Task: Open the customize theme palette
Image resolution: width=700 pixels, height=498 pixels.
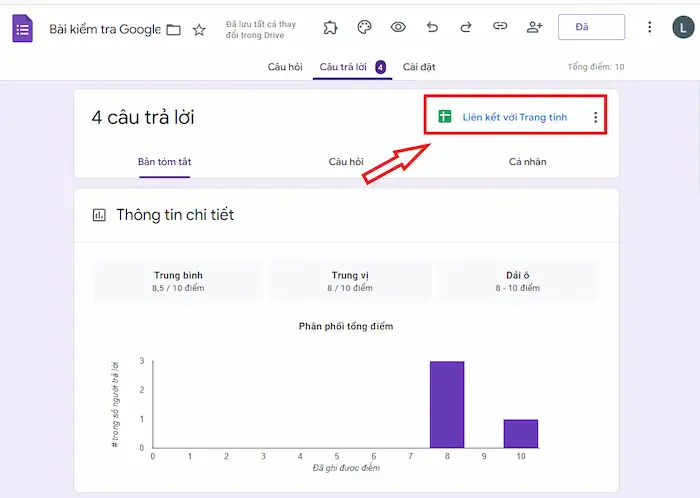Action: tap(364, 27)
